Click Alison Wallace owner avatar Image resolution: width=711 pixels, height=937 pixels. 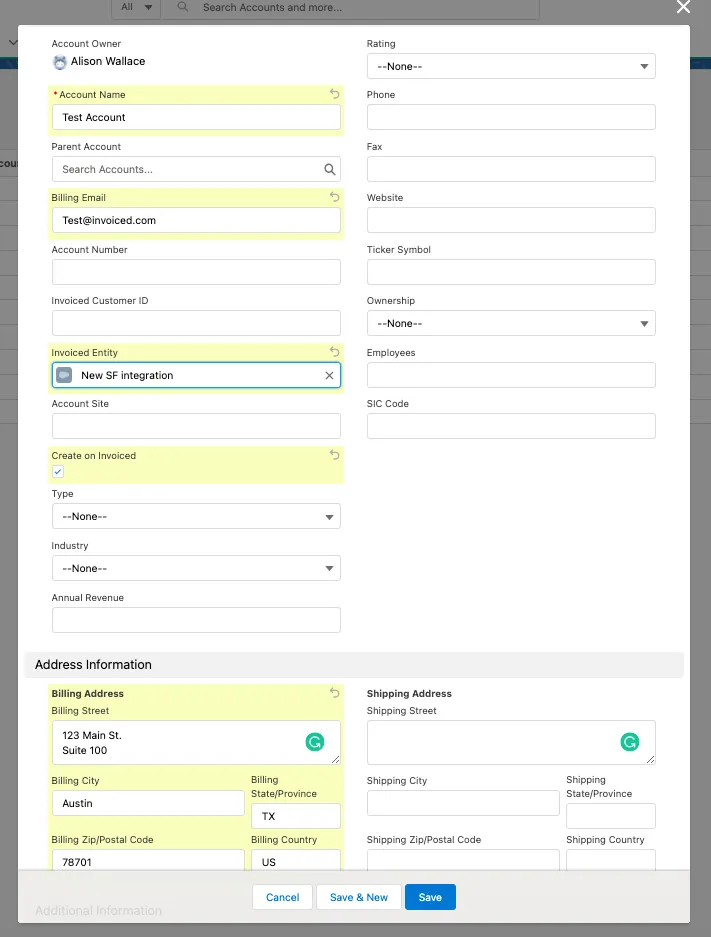point(60,62)
